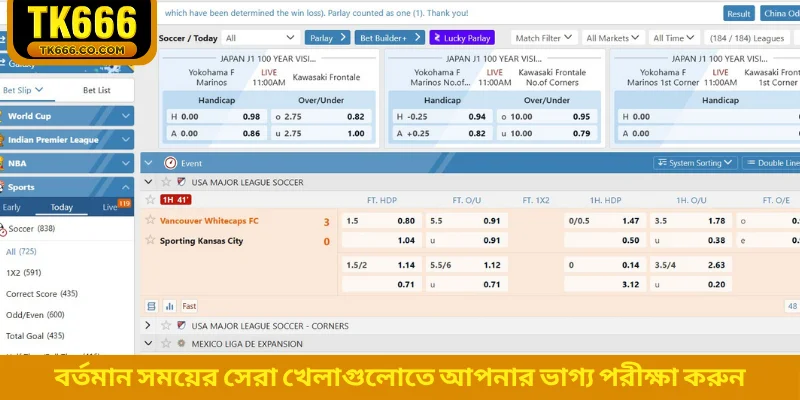Collapse the Mexico Liga de Expansion section

[148, 343]
